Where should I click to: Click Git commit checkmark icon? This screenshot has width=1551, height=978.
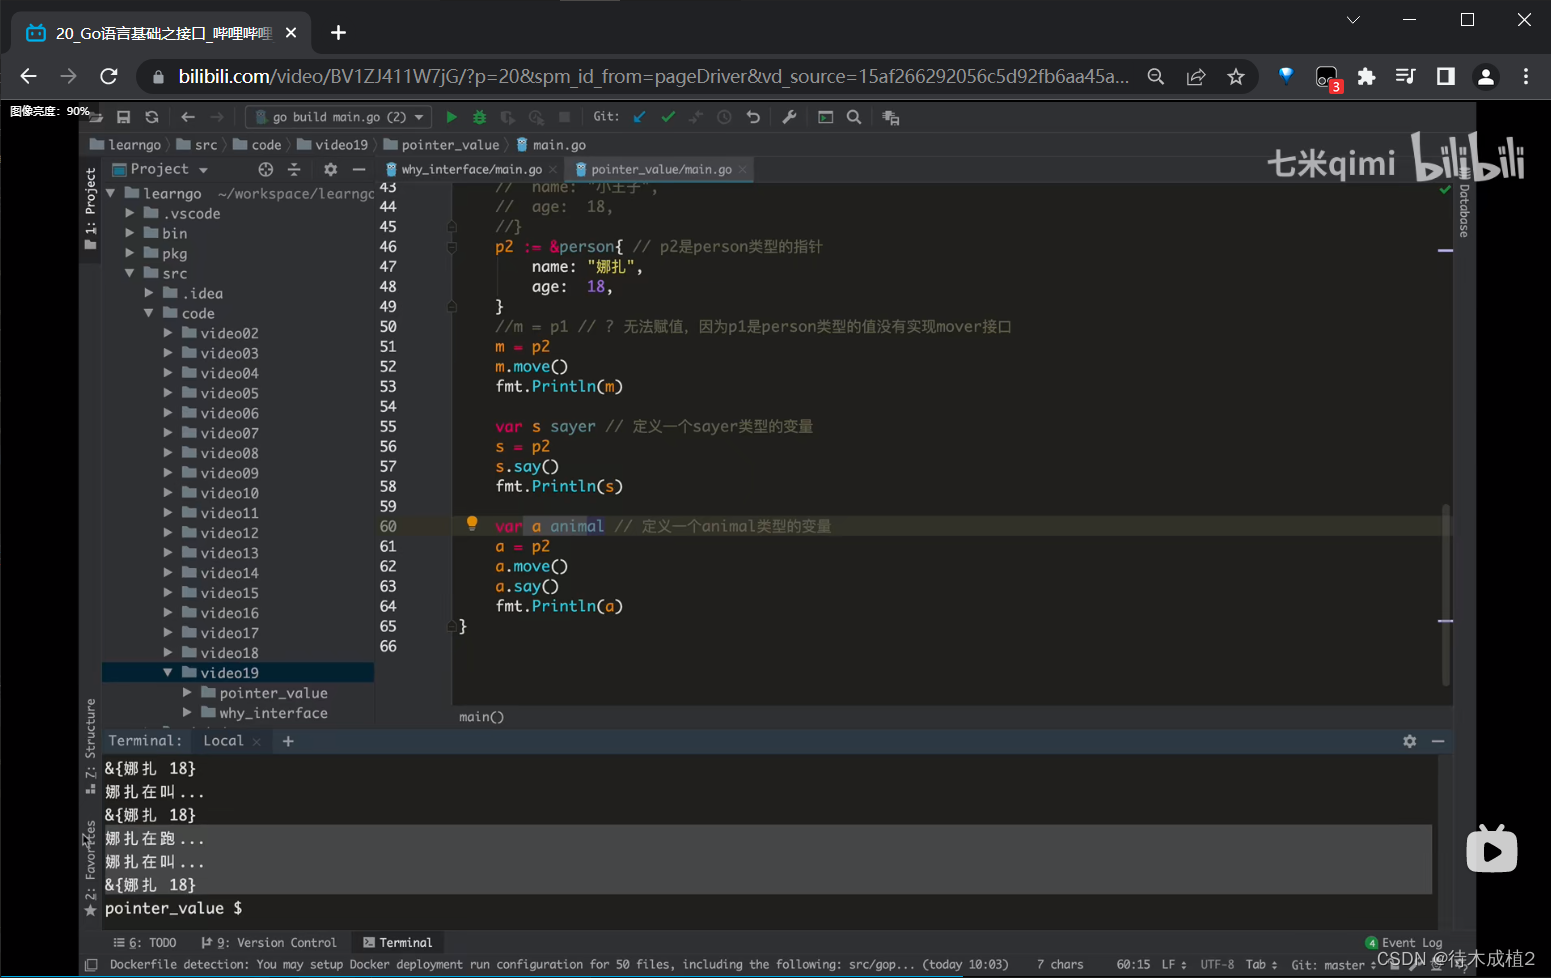click(x=668, y=117)
